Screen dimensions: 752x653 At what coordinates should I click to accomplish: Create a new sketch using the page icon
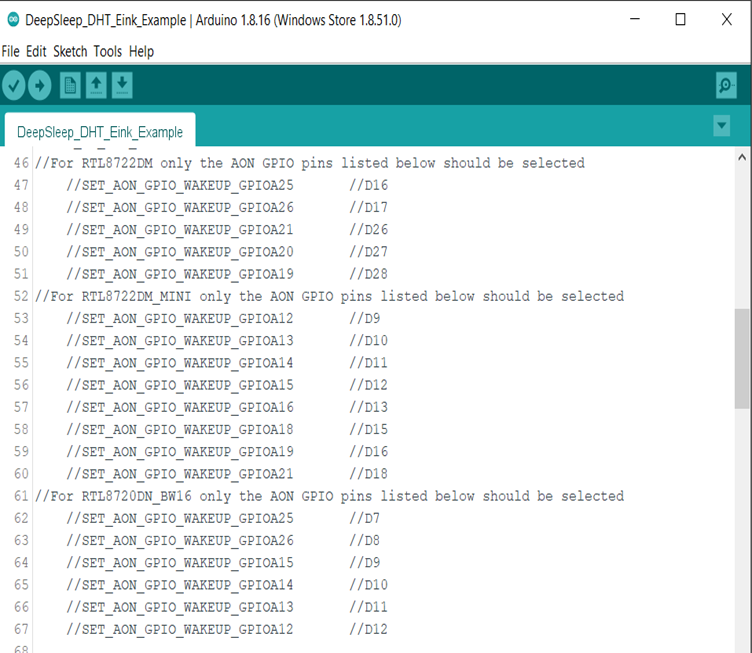[70, 85]
